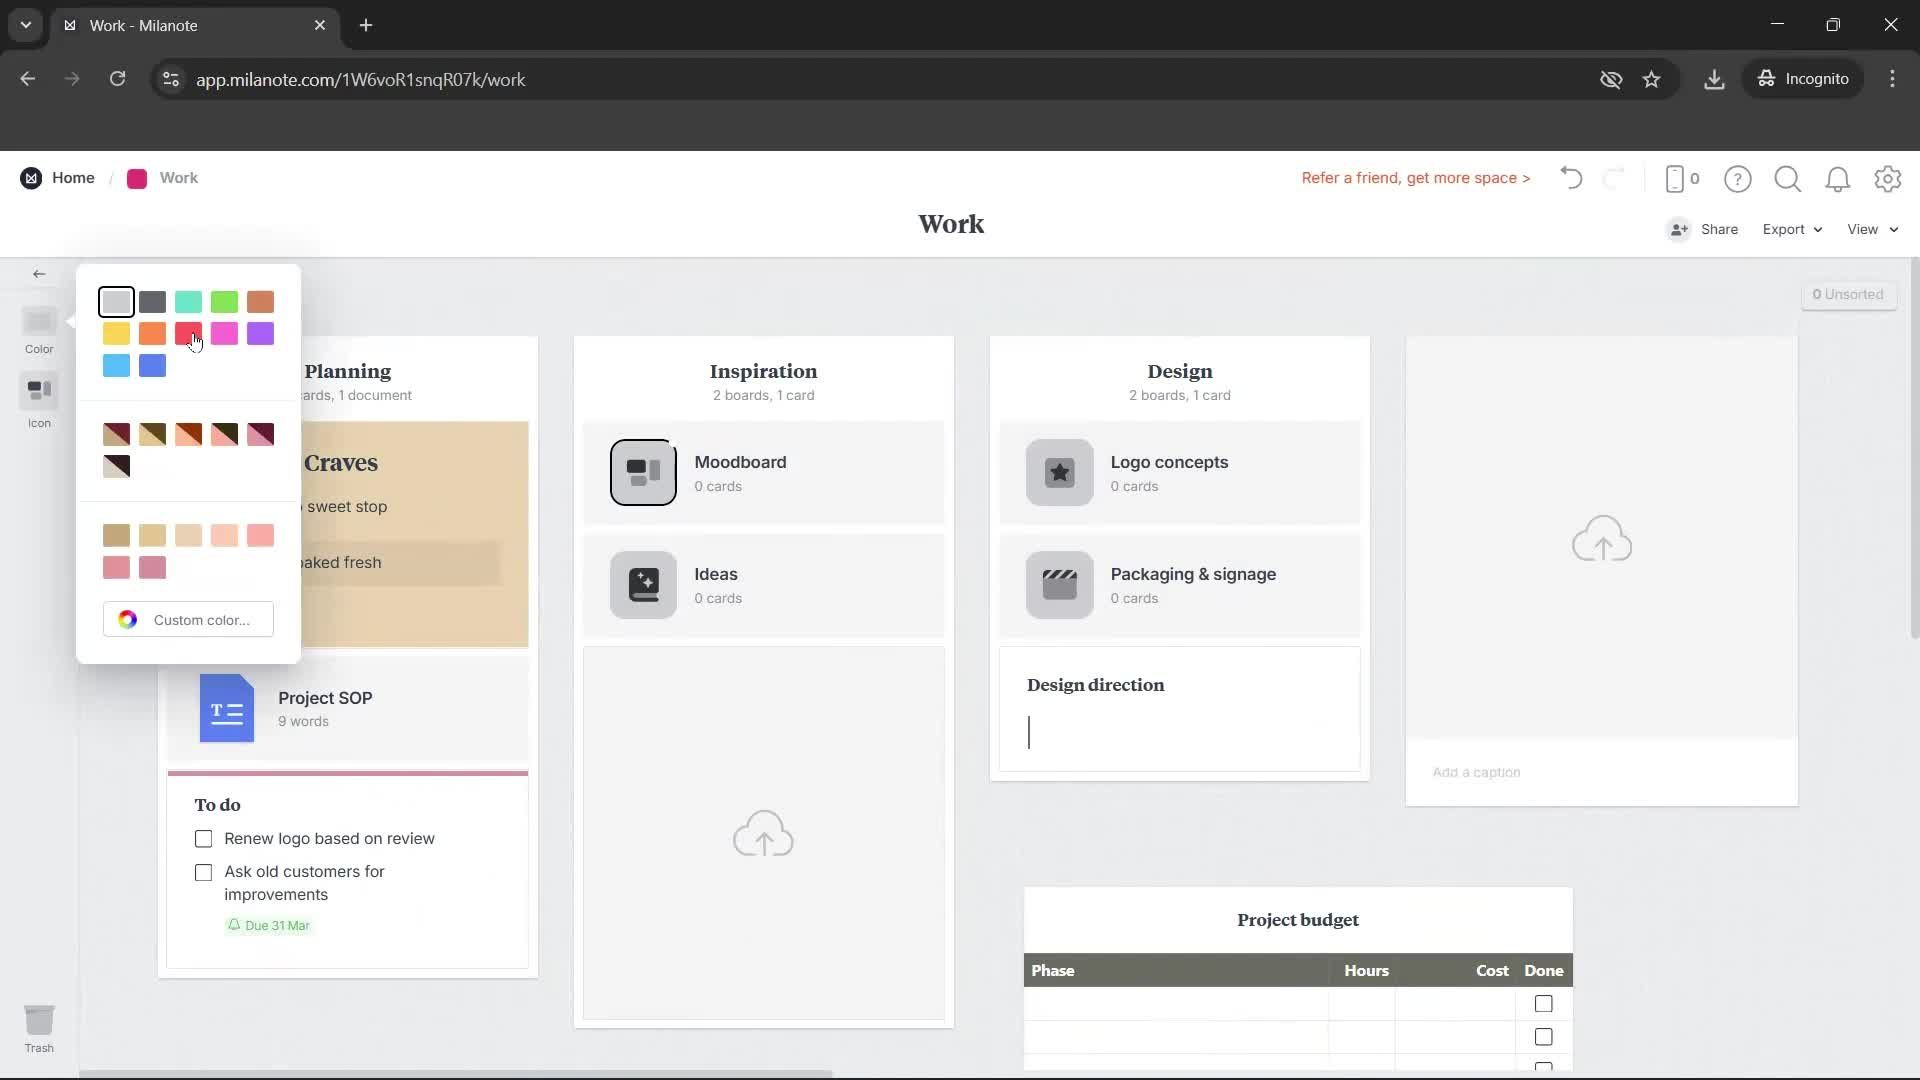
Task: Check the 'Ask old customers for improvements' task
Action: (x=203, y=872)
